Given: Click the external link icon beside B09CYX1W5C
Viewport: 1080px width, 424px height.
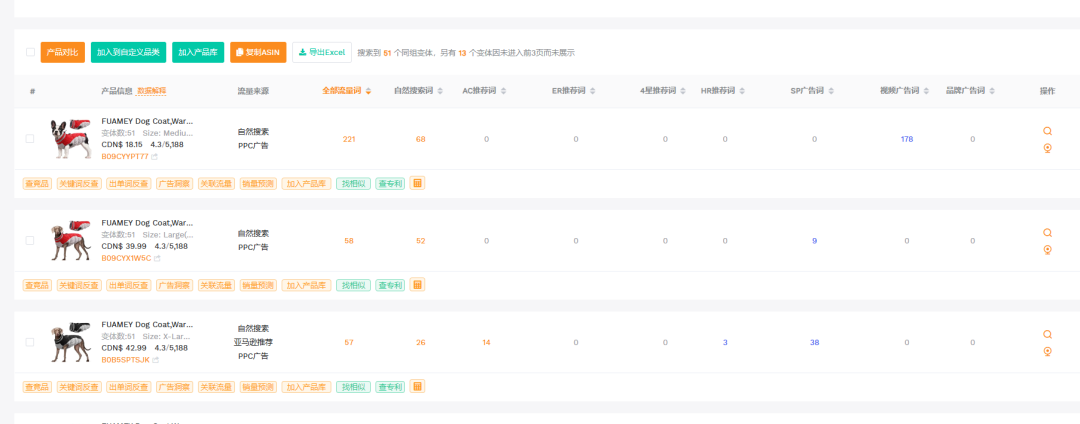Looking at the screenshot, I should tap(157, 259).
